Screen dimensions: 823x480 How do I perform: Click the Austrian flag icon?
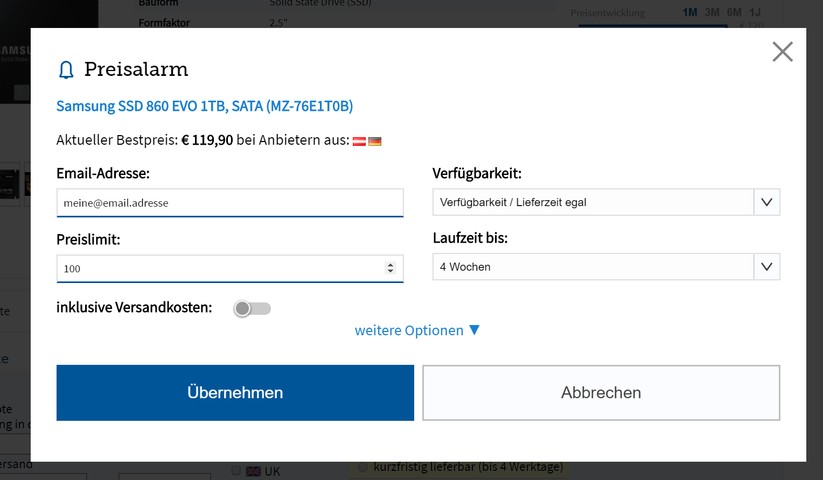[x=360, y=141]
